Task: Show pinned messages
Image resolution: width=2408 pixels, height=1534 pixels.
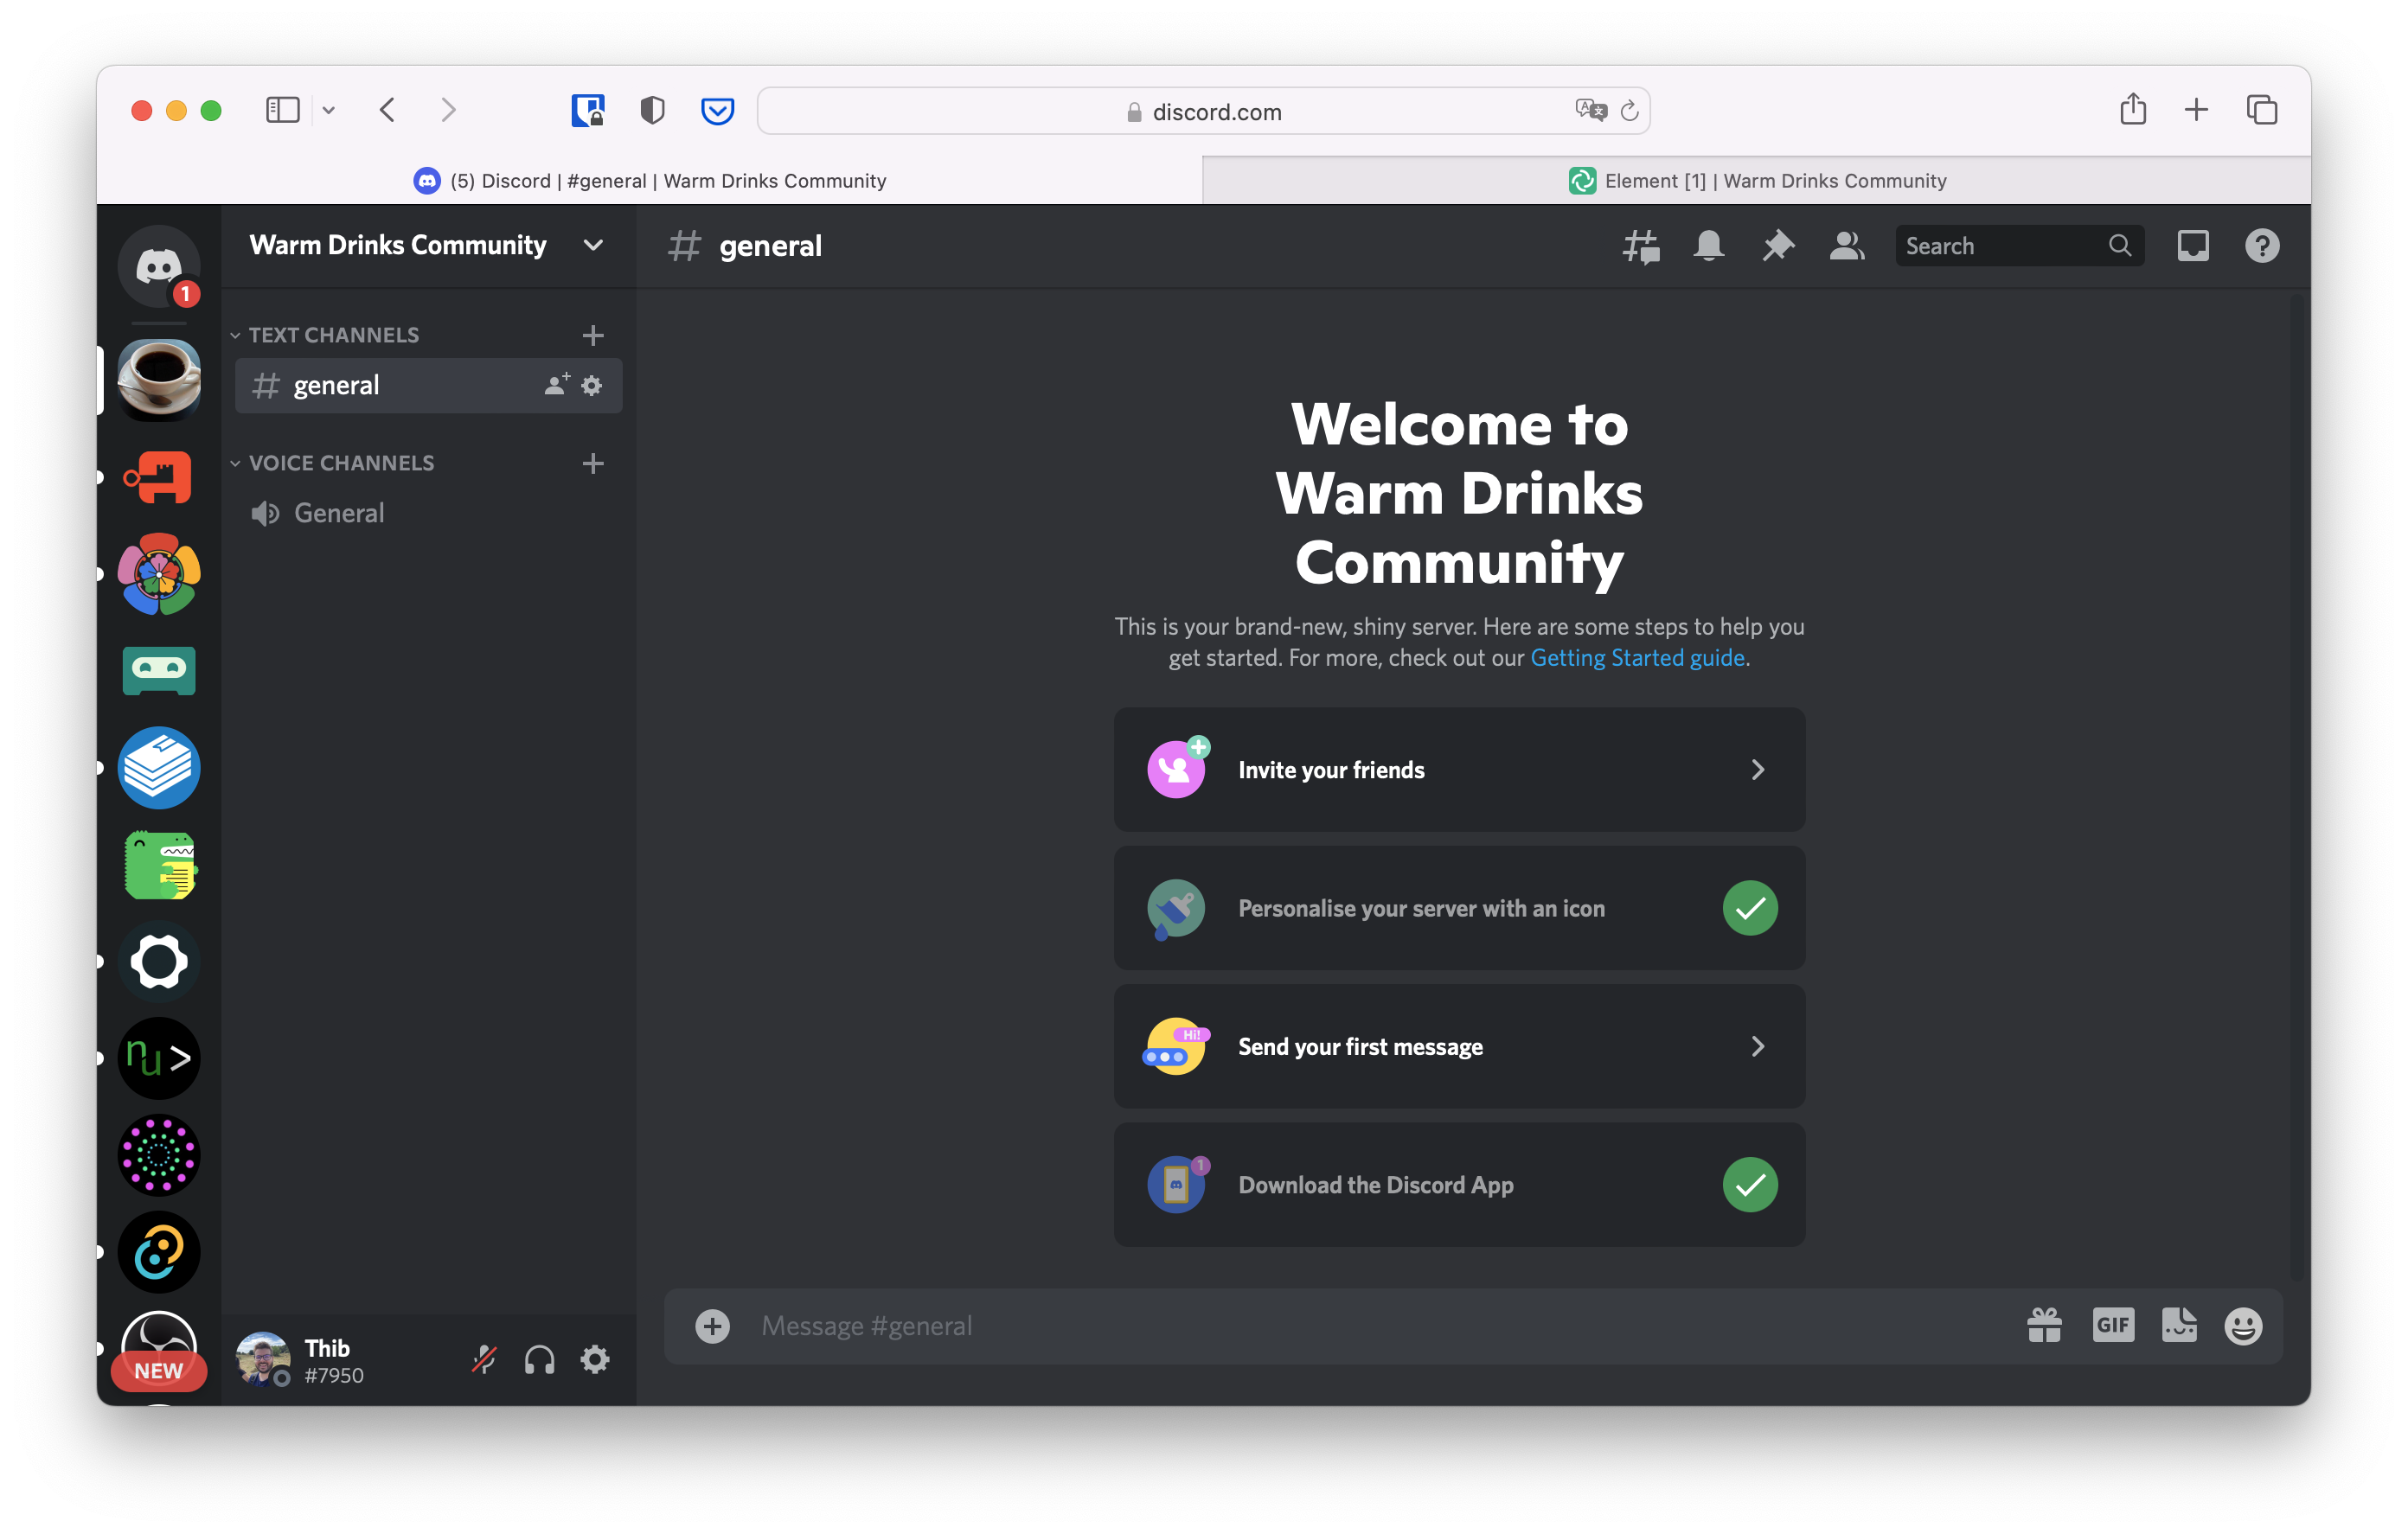Action: [x=1778, y=246]
